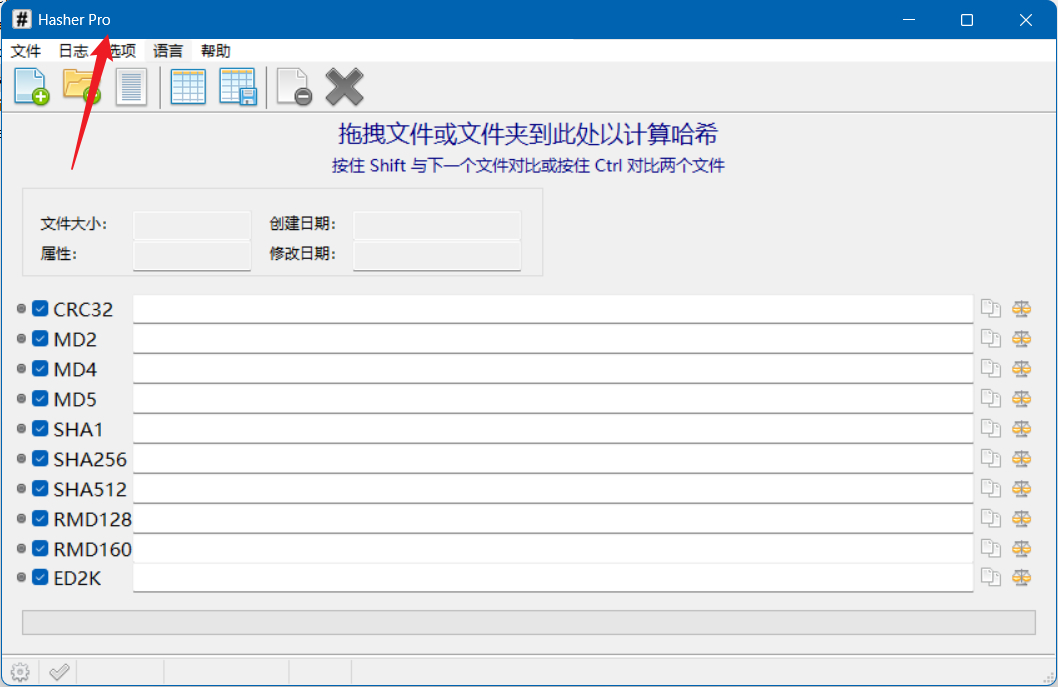Minimize the Hasher Pro window

[x=909, y=20]
